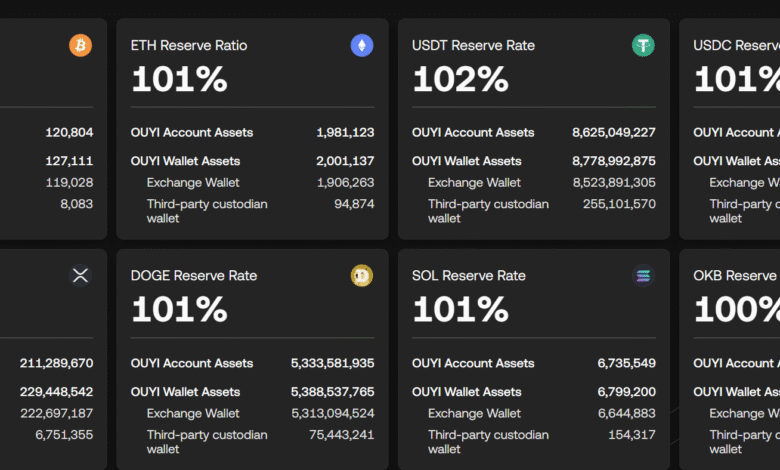Click the 101% value on ETH card
The height and width of the screenshot is (470, 780).
tap(179, 79)
